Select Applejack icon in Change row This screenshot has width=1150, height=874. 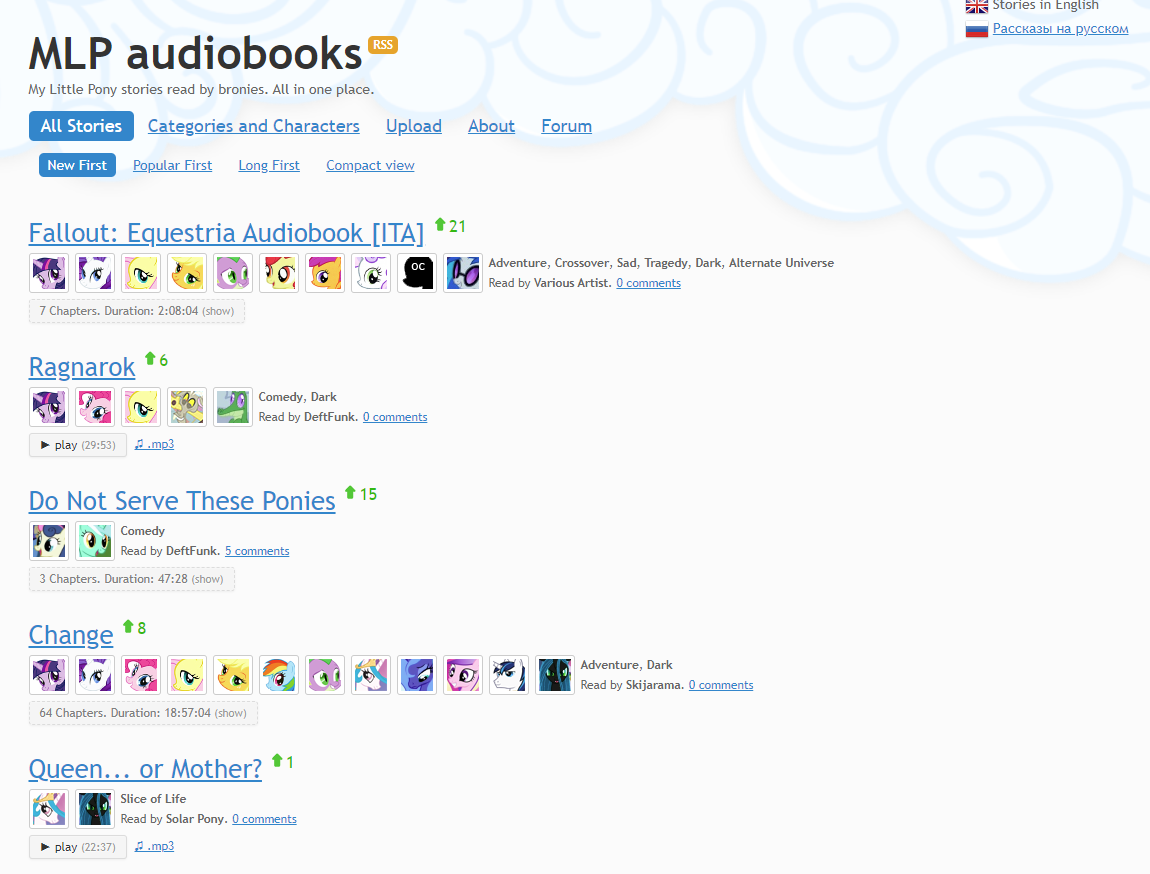tap(233, 675)
